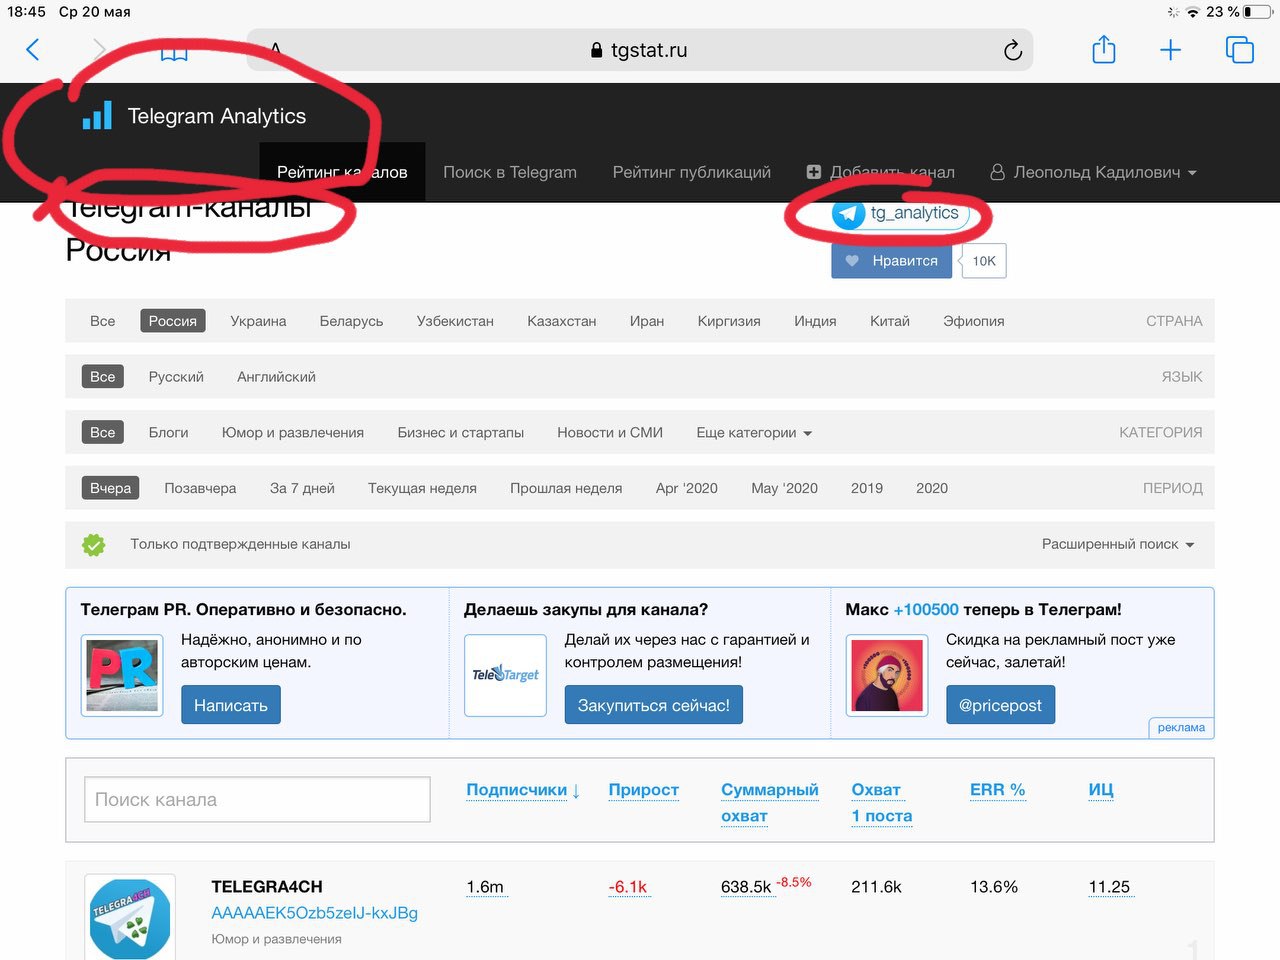The image size is (1280, 960).
Task: Open the Telegram Analytics home link
Action: point(217,116)
